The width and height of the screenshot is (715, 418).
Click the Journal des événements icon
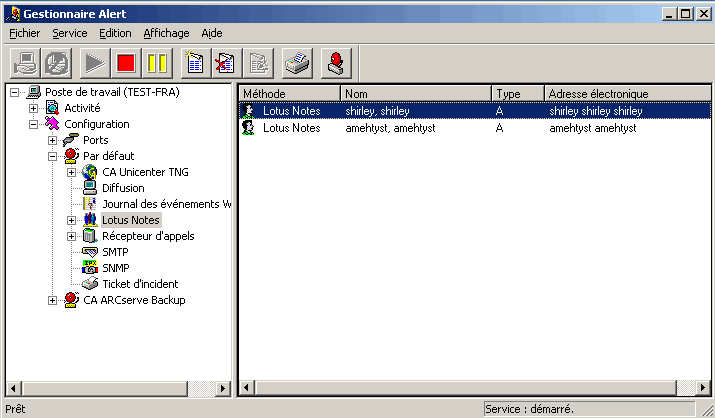[90, 204]
